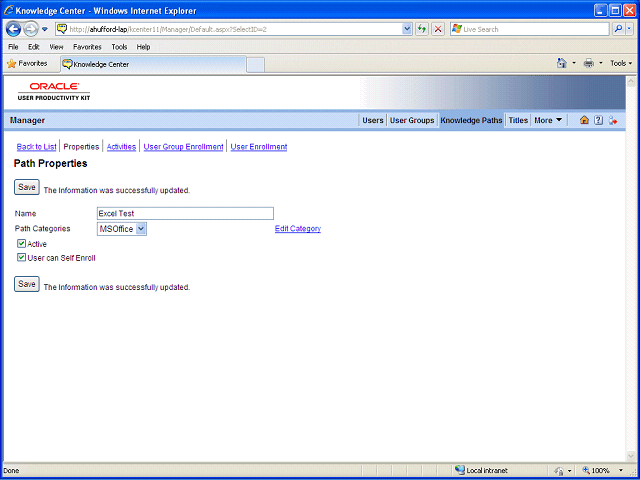Open the Print options dropdown arrow
This screenshot has width=640, height=480.
point(601,63)
